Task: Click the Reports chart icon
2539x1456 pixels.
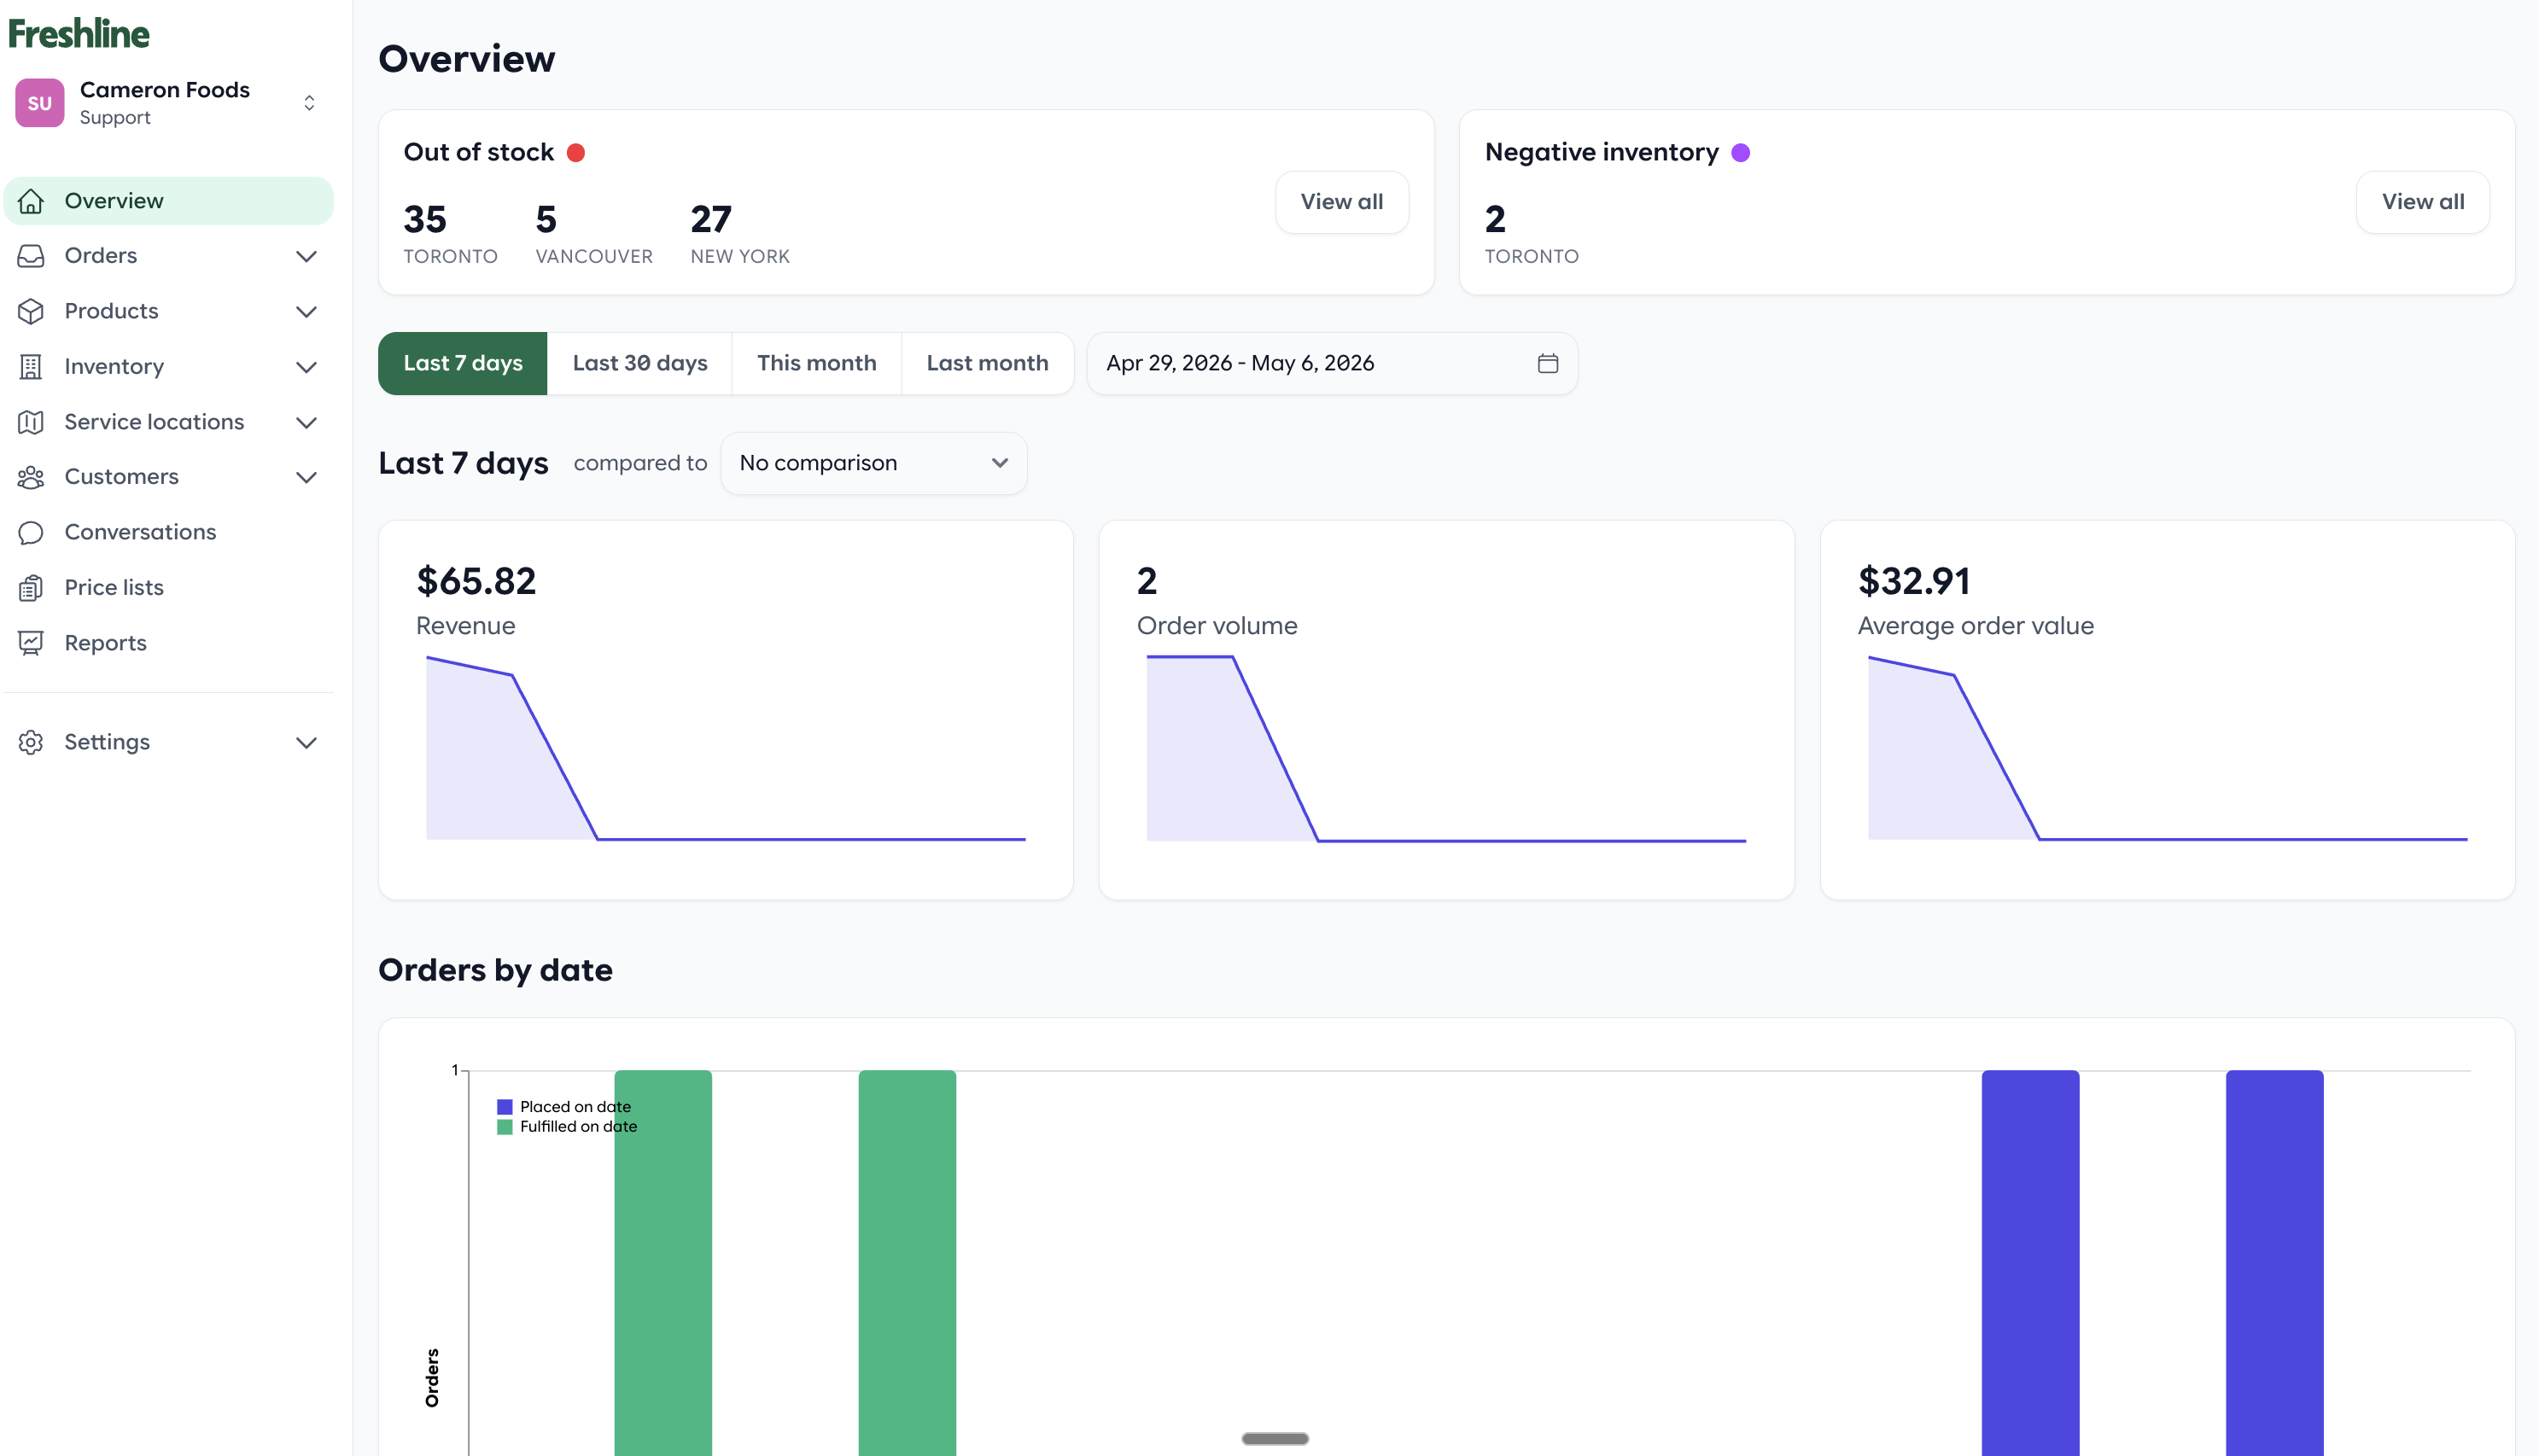Action: coord(31,643)
